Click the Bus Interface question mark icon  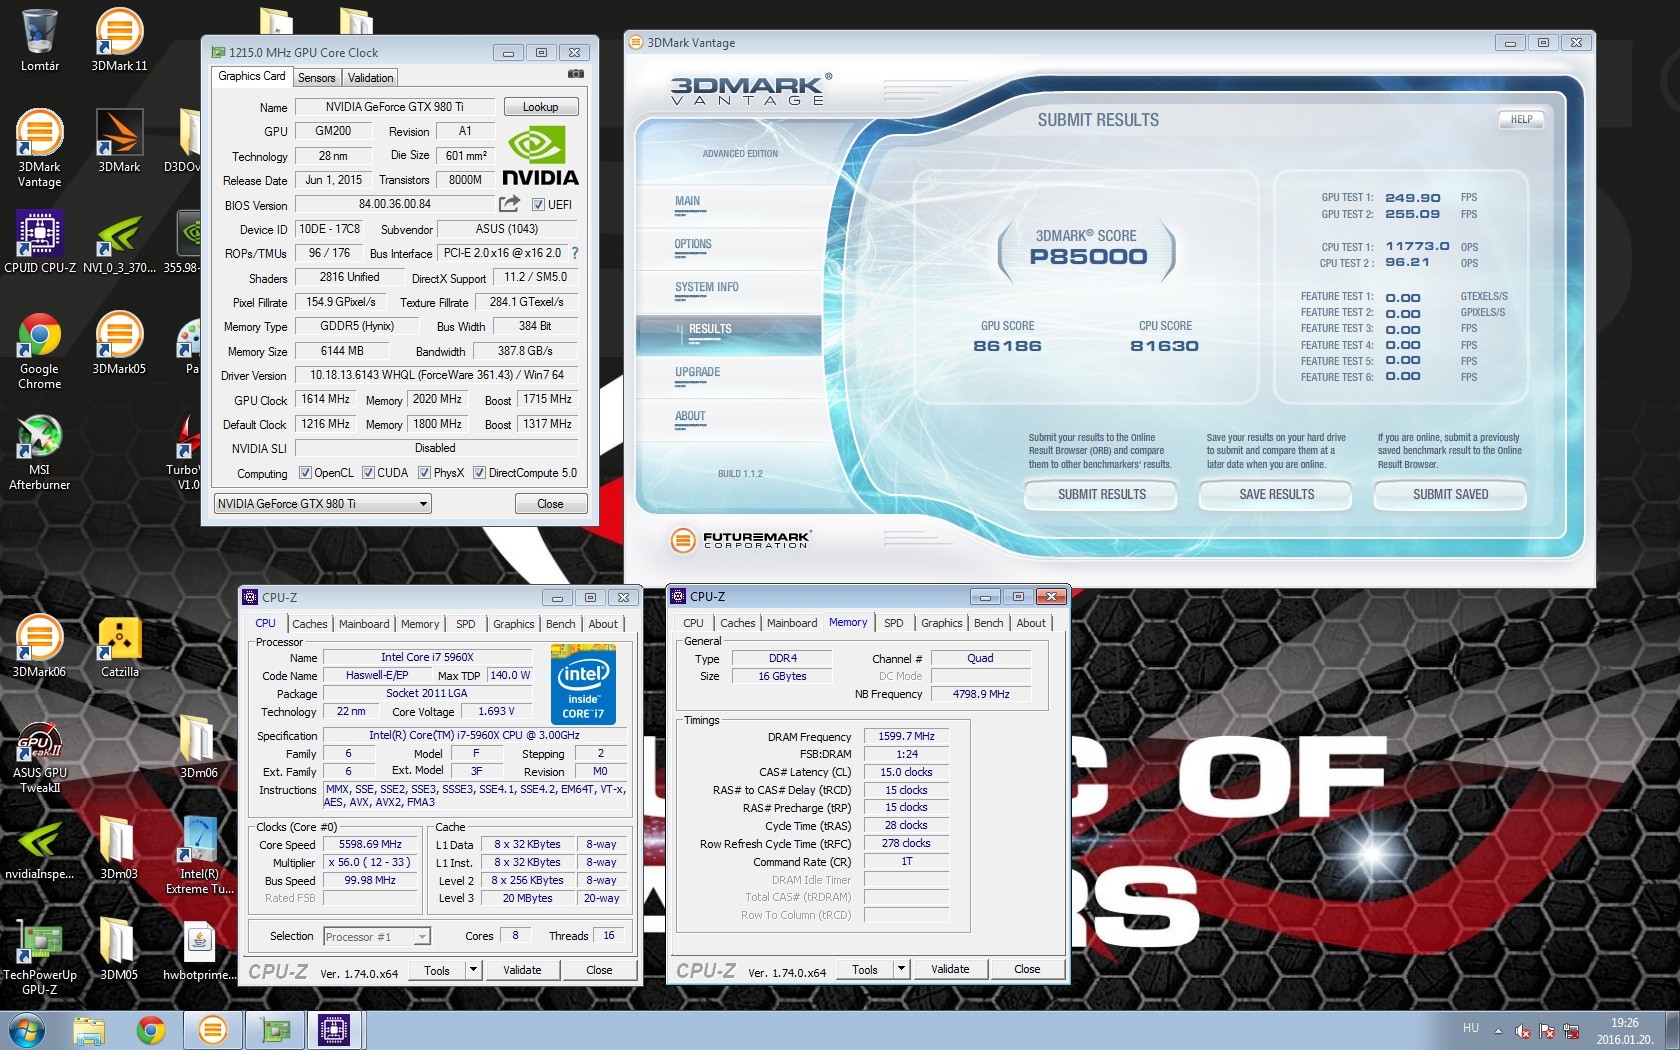(575, 254)
